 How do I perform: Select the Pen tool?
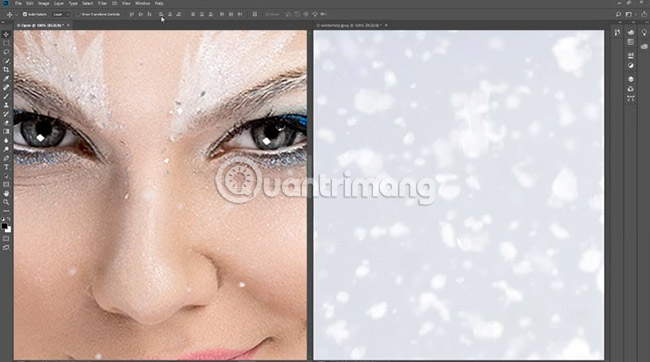[x=6, y=158]
